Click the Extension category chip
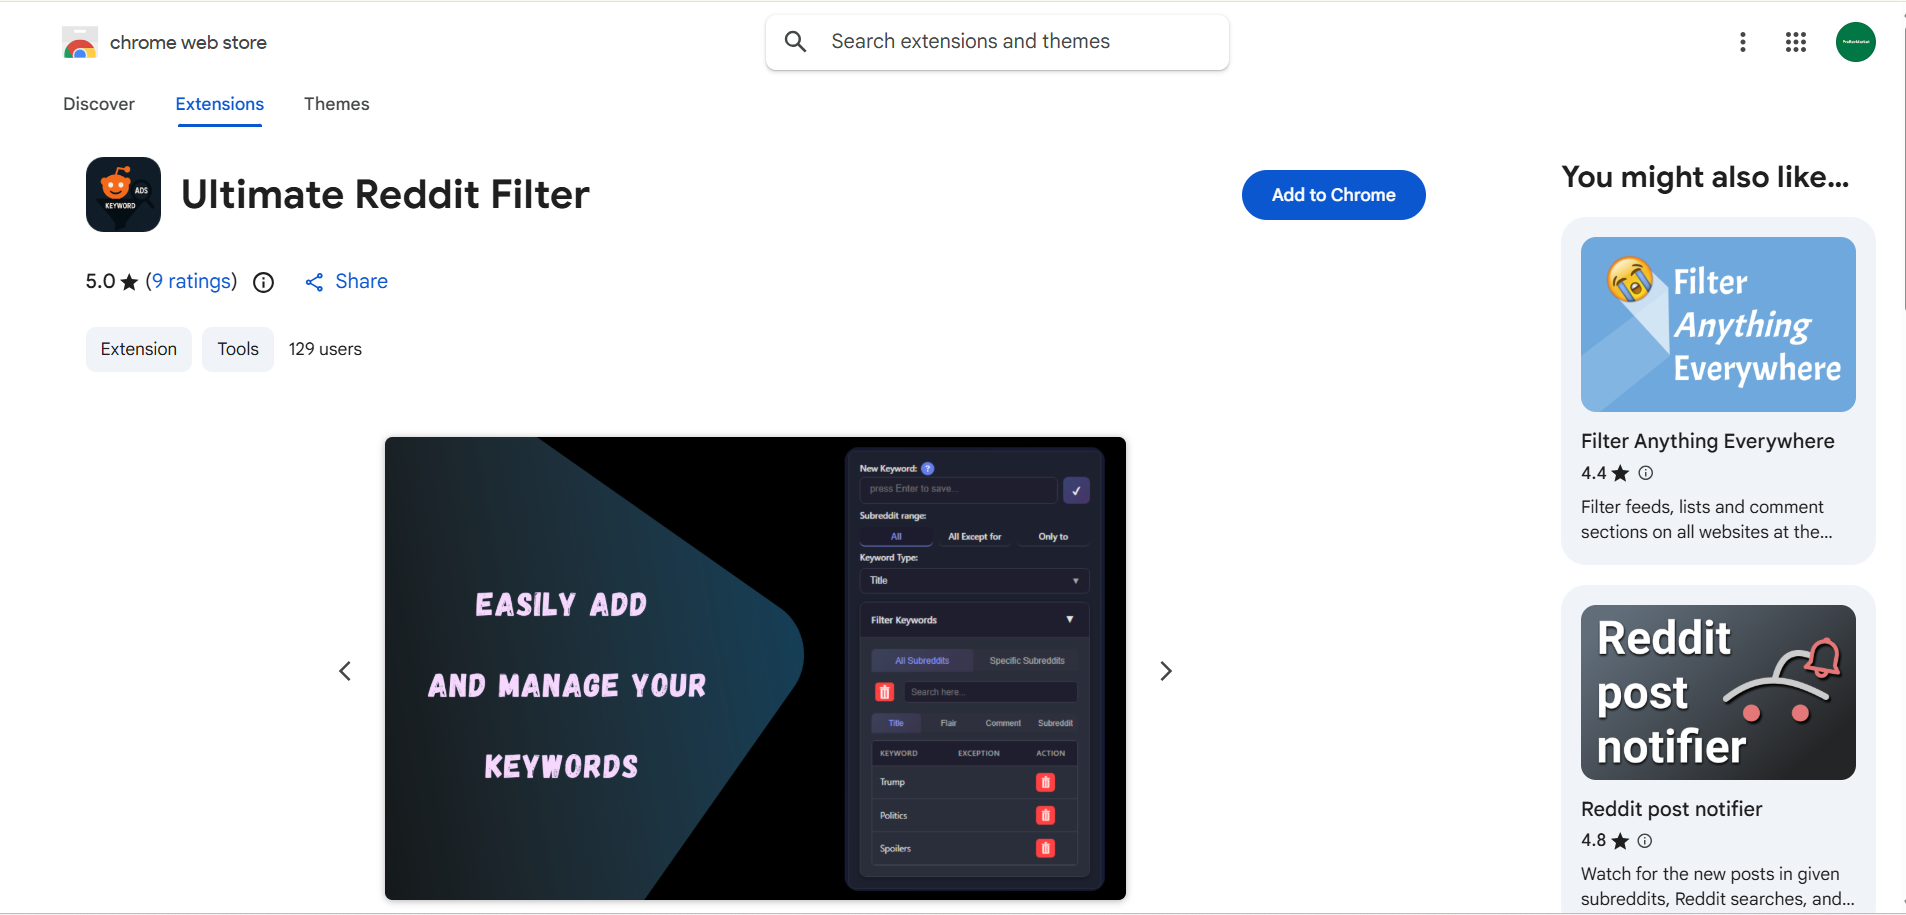This screenshot has height=915, width=1906. point(139,349)
